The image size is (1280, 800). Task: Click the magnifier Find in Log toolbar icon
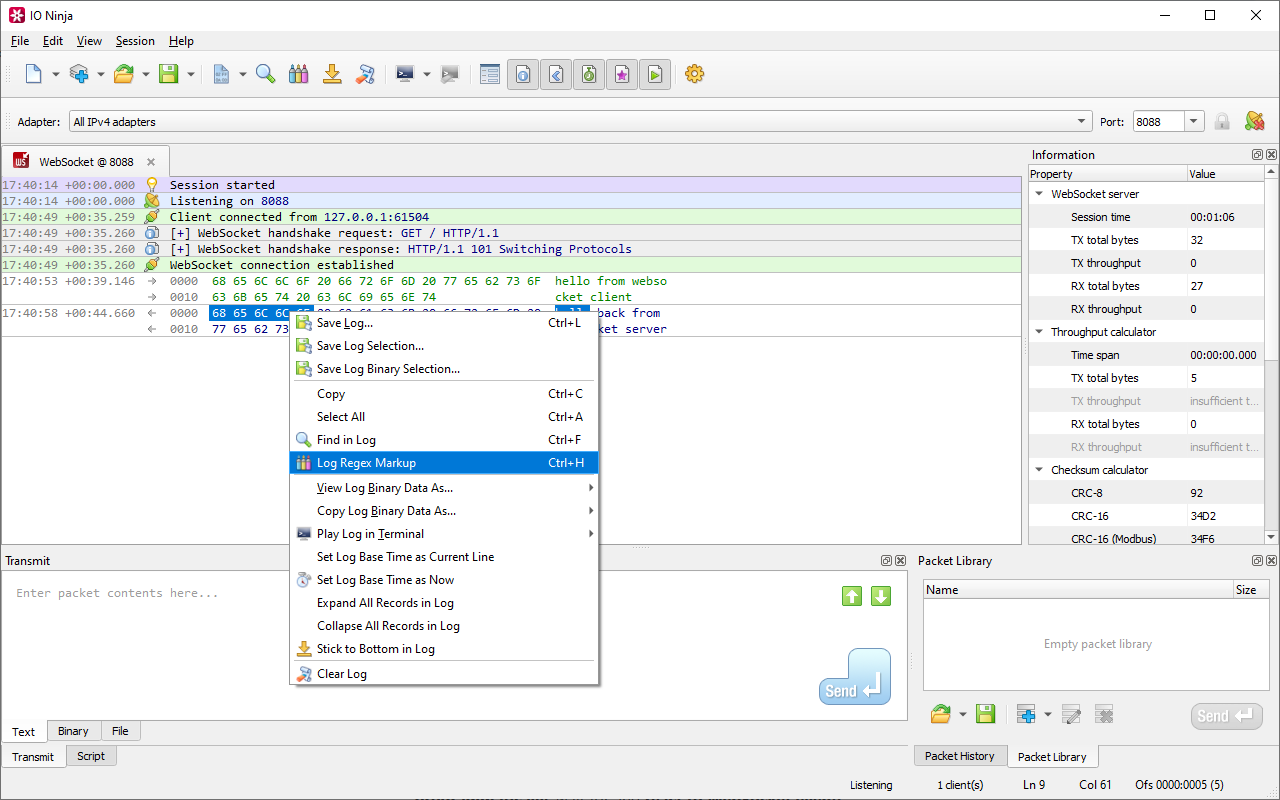(x=265, y=74)
